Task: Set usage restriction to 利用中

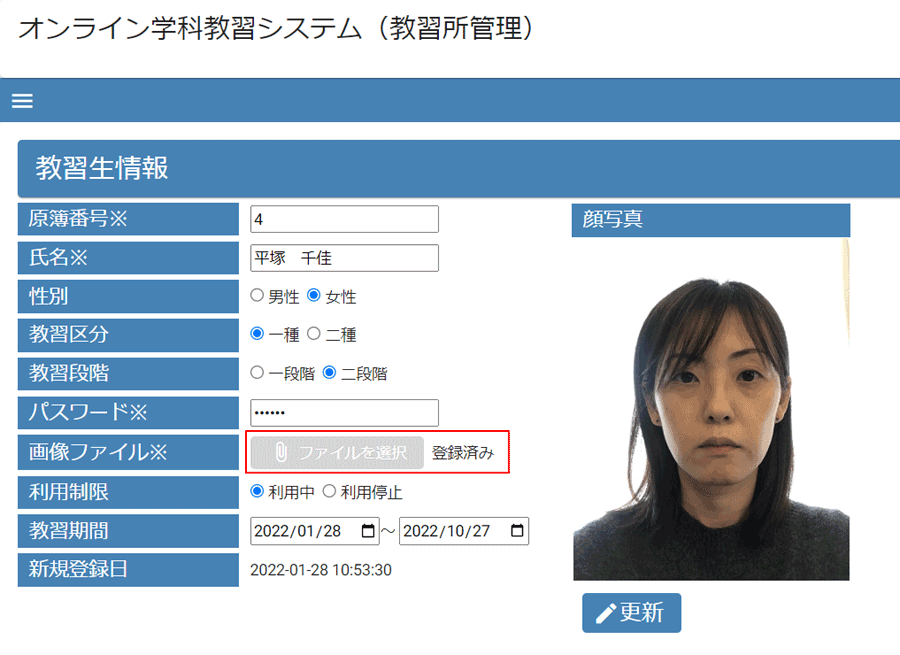Action: click(257, 491)
